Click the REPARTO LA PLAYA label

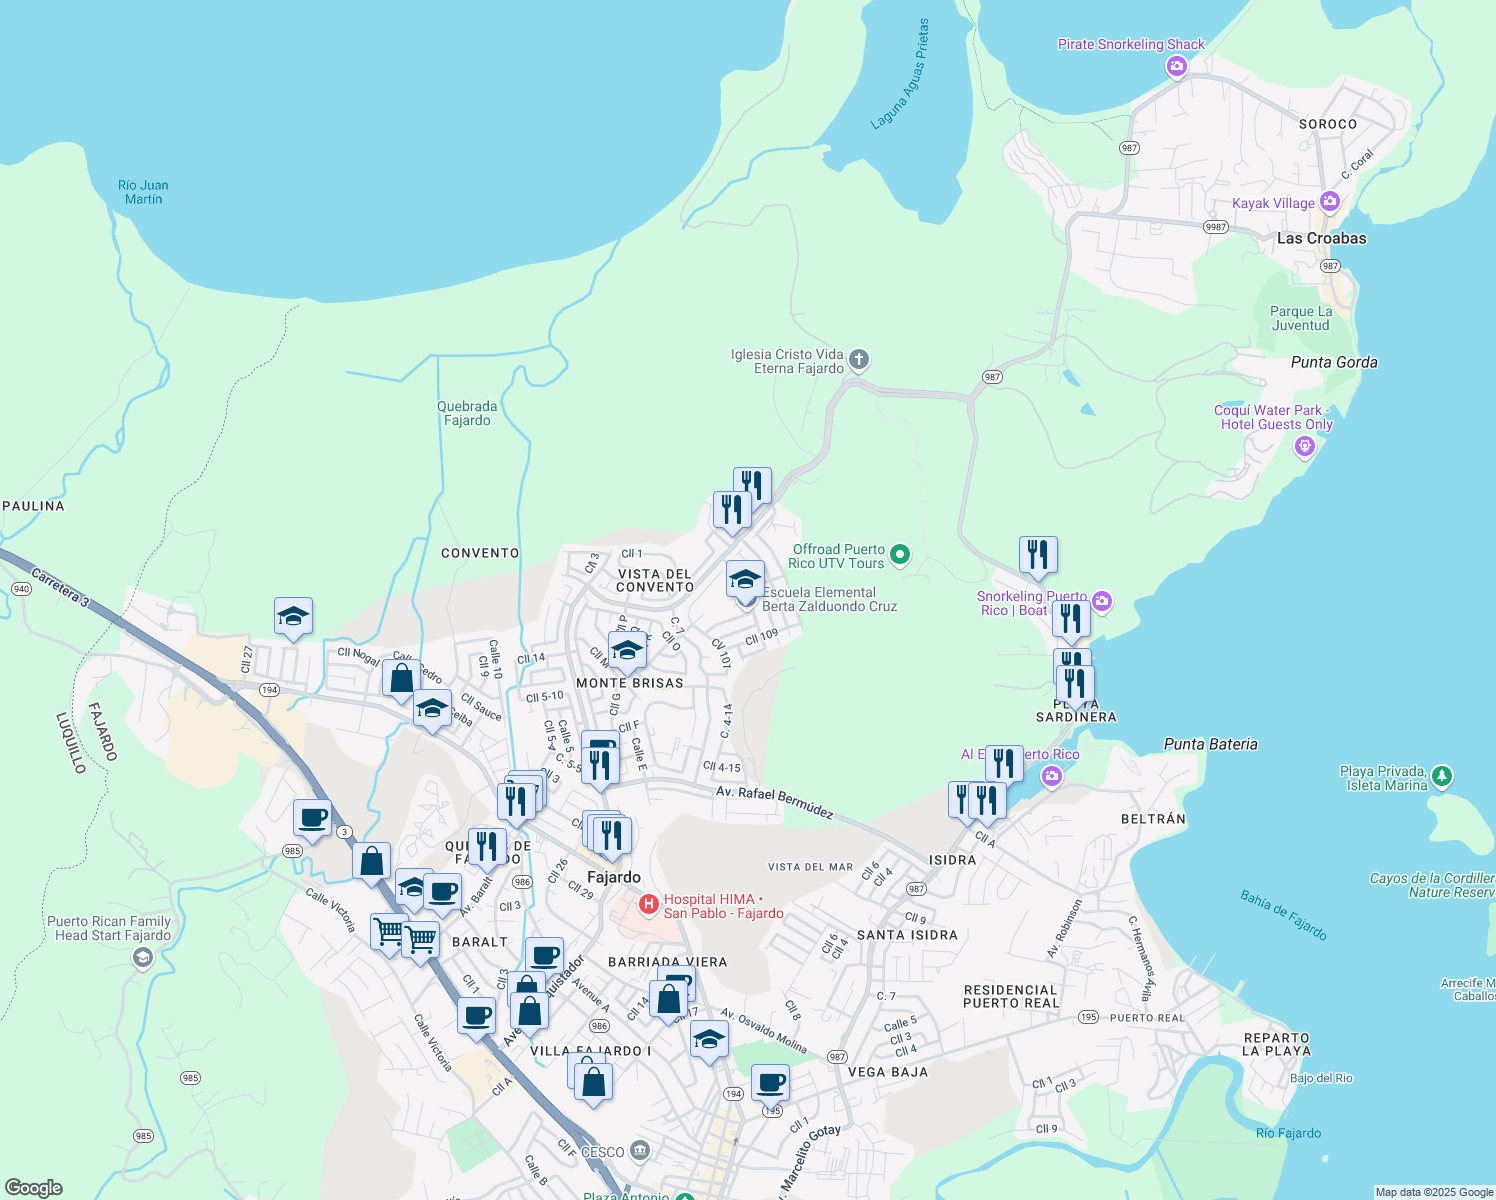click(1276, 1044)
